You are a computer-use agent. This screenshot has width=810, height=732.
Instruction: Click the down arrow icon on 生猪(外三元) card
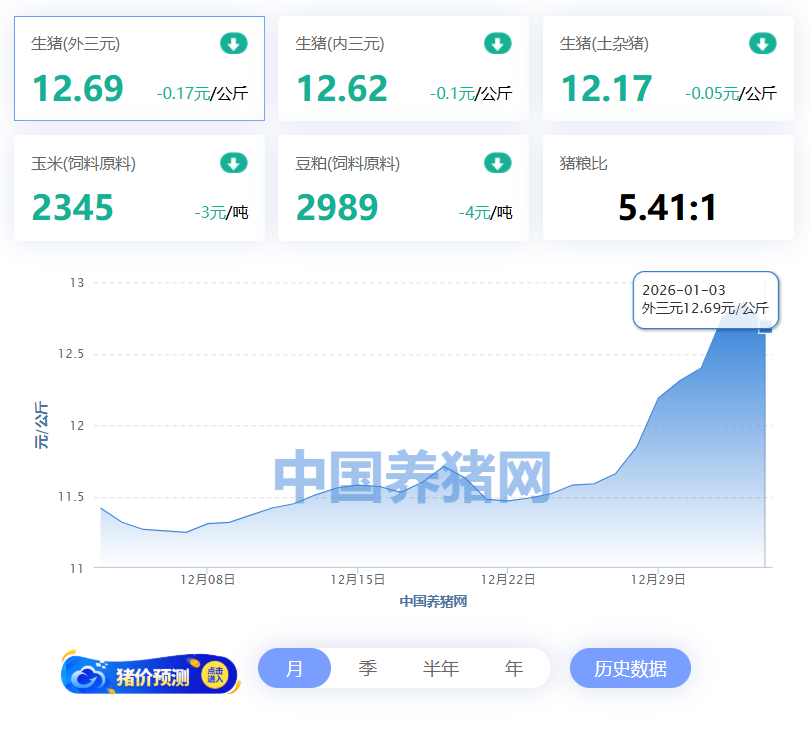coord(233,44)
